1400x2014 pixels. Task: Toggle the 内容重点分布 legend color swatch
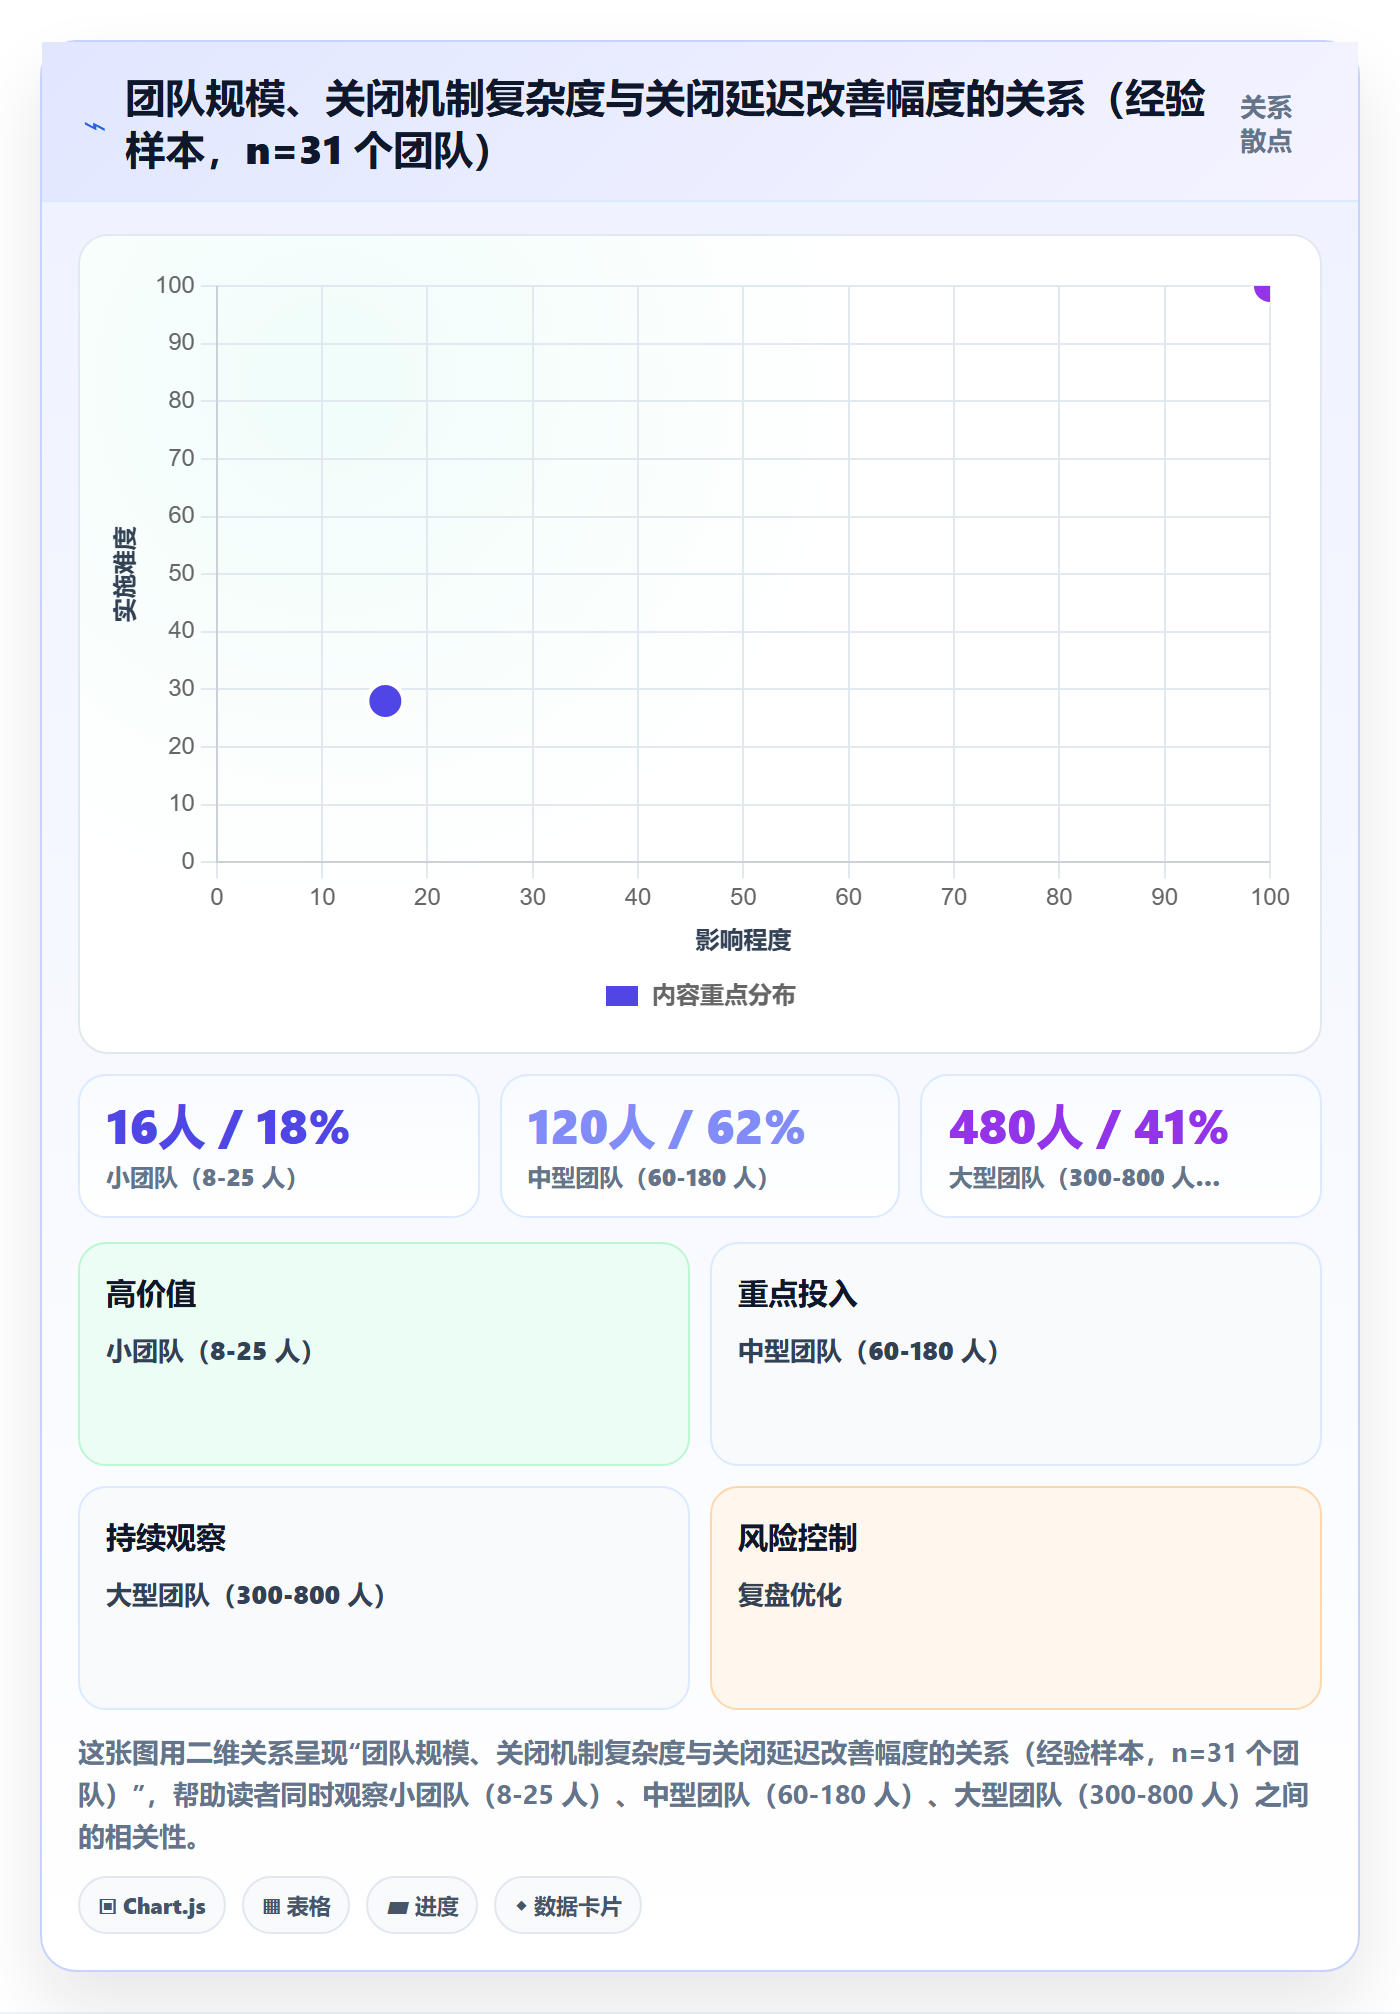point(621,996)
